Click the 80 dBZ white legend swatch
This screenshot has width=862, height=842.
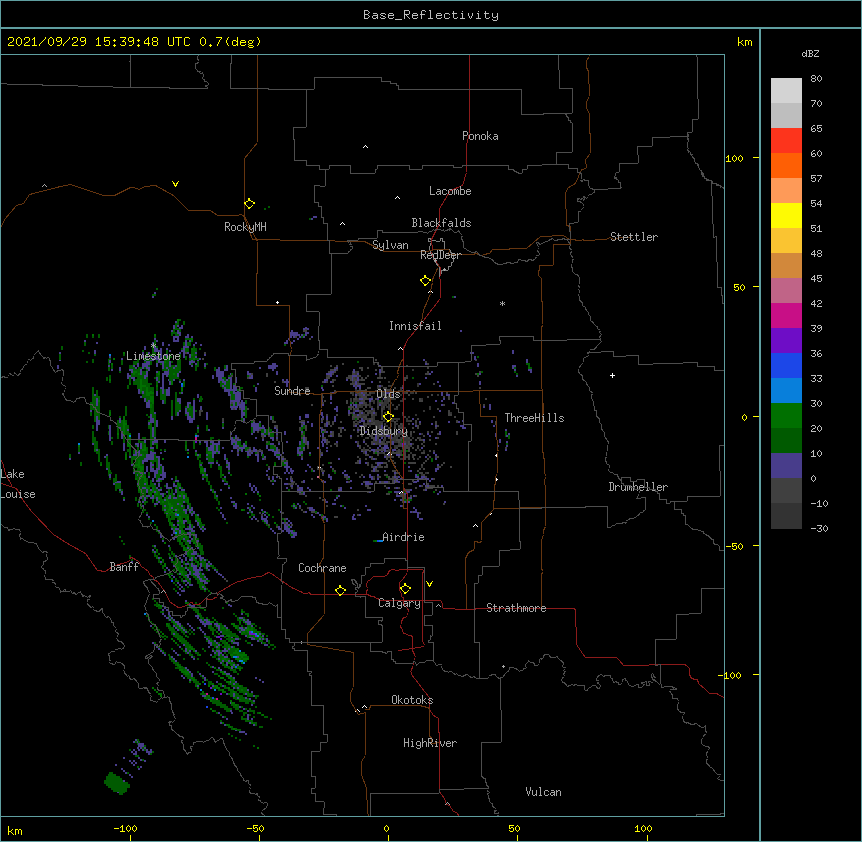point(786,91)
